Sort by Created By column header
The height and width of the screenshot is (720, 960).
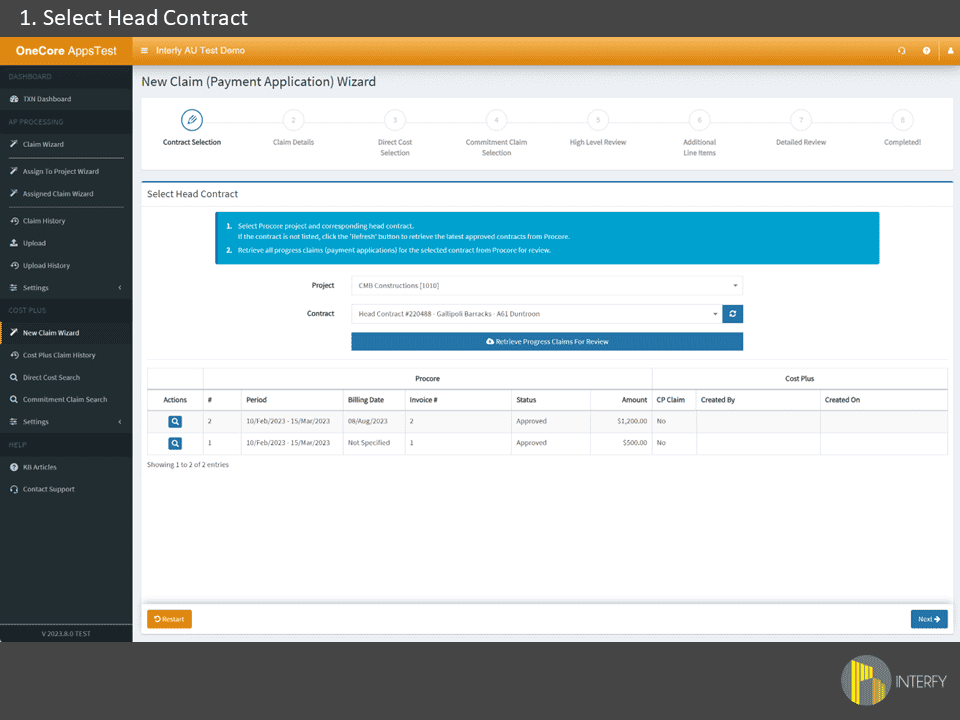point(758,400)
